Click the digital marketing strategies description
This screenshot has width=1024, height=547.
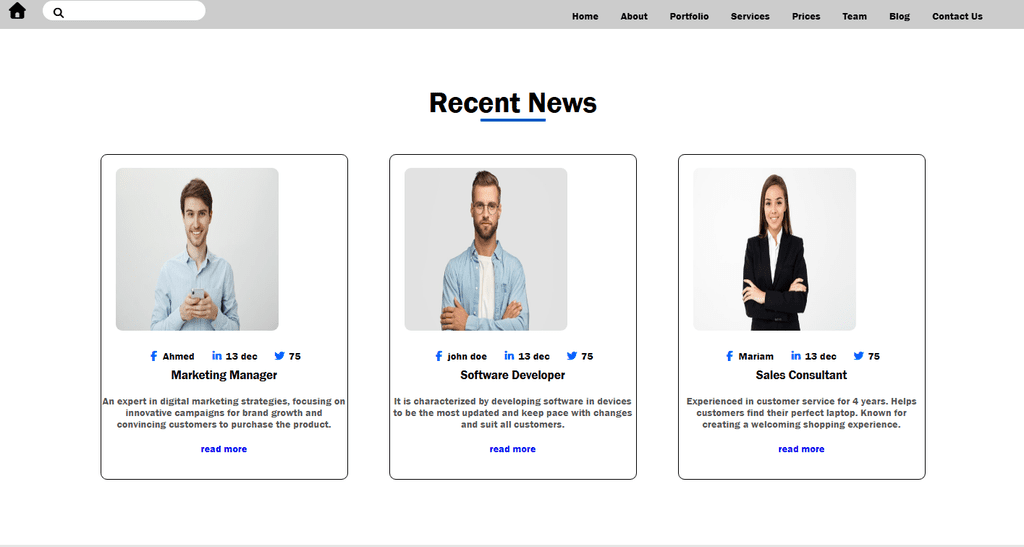tap(224, 413)
